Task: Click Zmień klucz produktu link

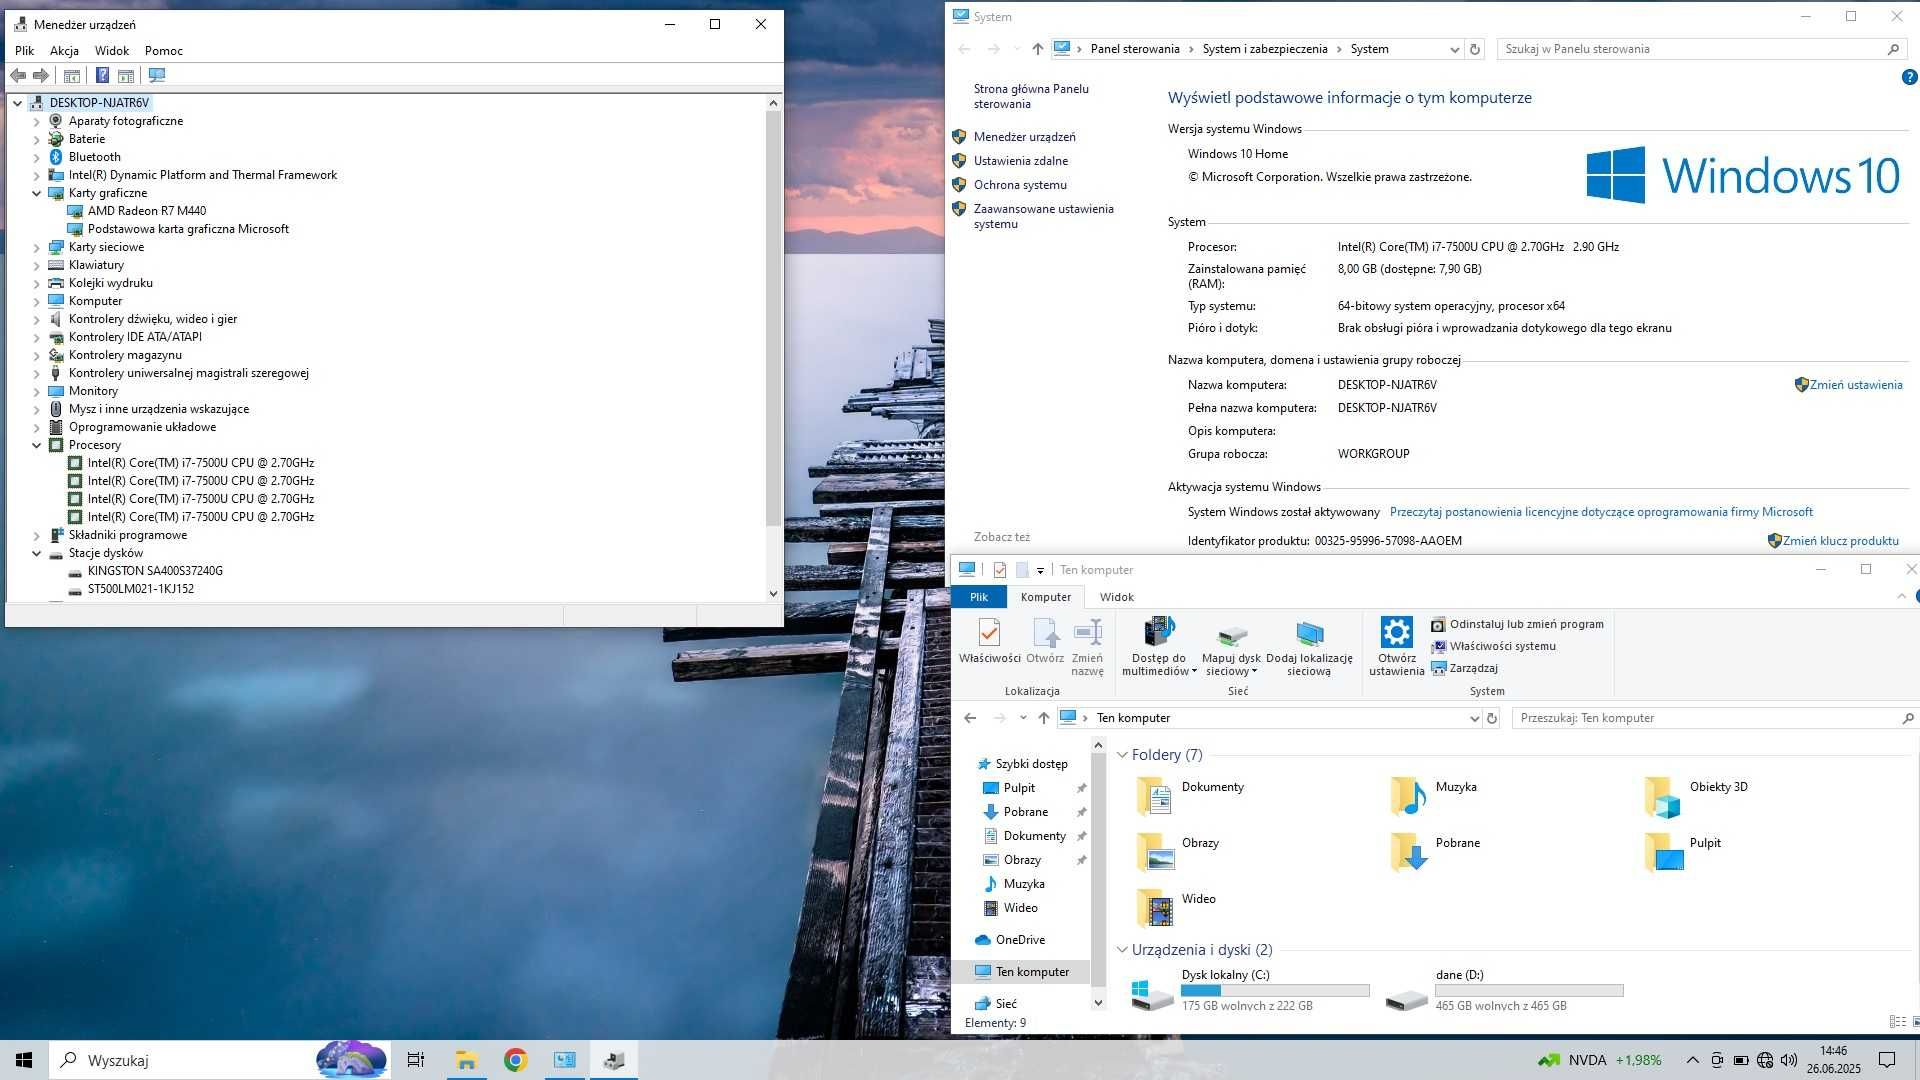Action: 1840,541
